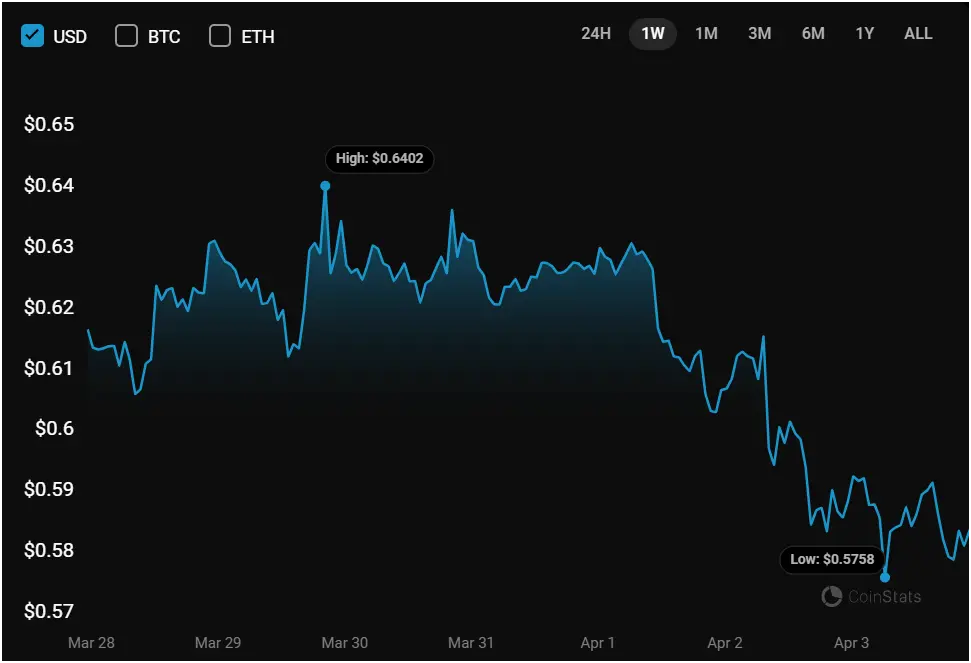Viewport: 971px width, 663px height.
Task: Click the $0.63 axis label
Action: (x=49, y=246)
